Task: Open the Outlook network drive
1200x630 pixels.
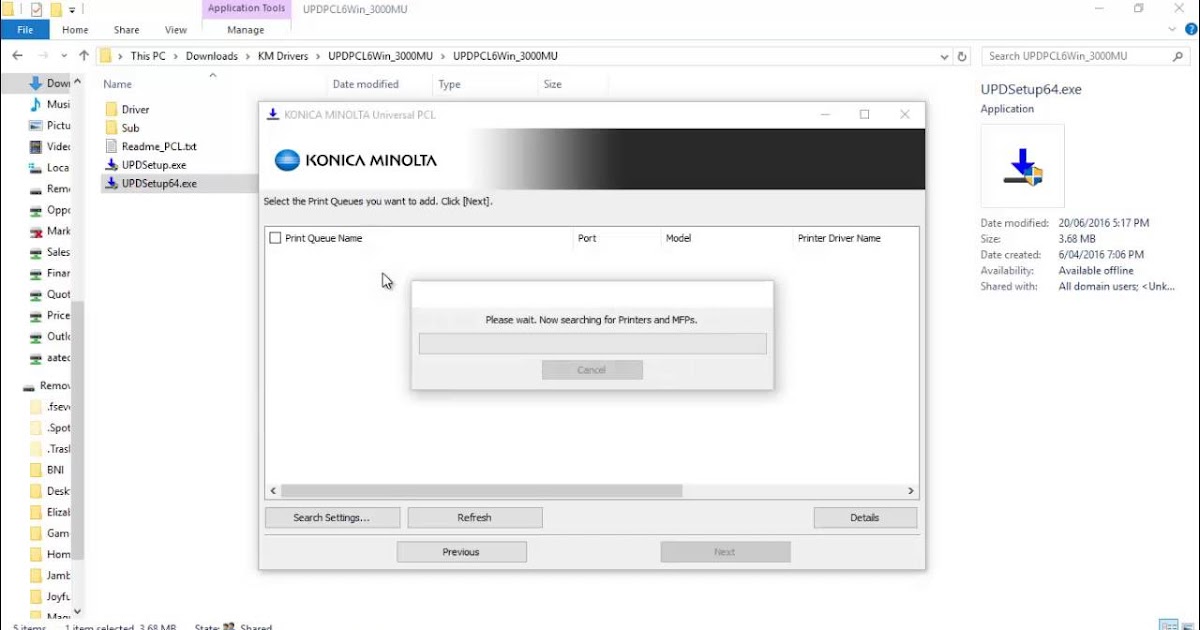Action: point(49,336)
